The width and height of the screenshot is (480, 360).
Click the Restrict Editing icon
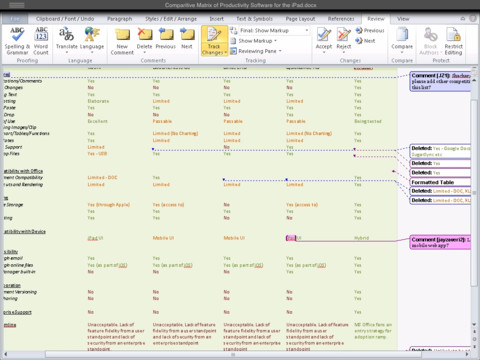pyautogui.click(x=453, y=41)
